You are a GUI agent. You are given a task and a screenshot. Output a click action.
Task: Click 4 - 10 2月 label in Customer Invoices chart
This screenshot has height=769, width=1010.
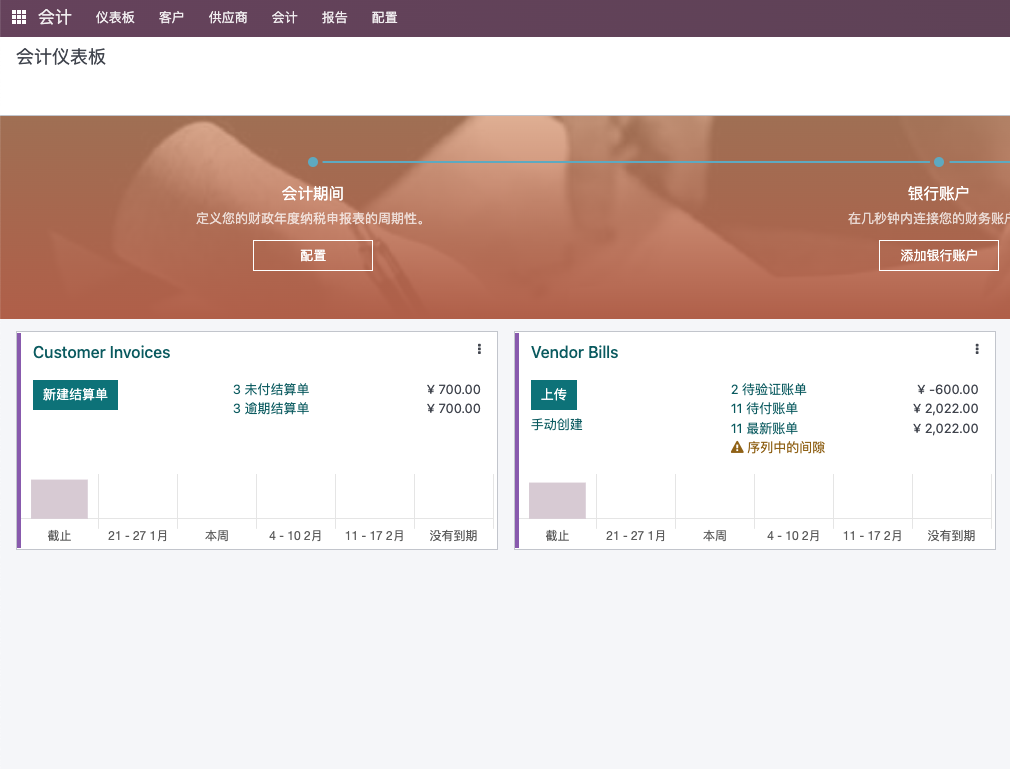(x=296, y=536)
